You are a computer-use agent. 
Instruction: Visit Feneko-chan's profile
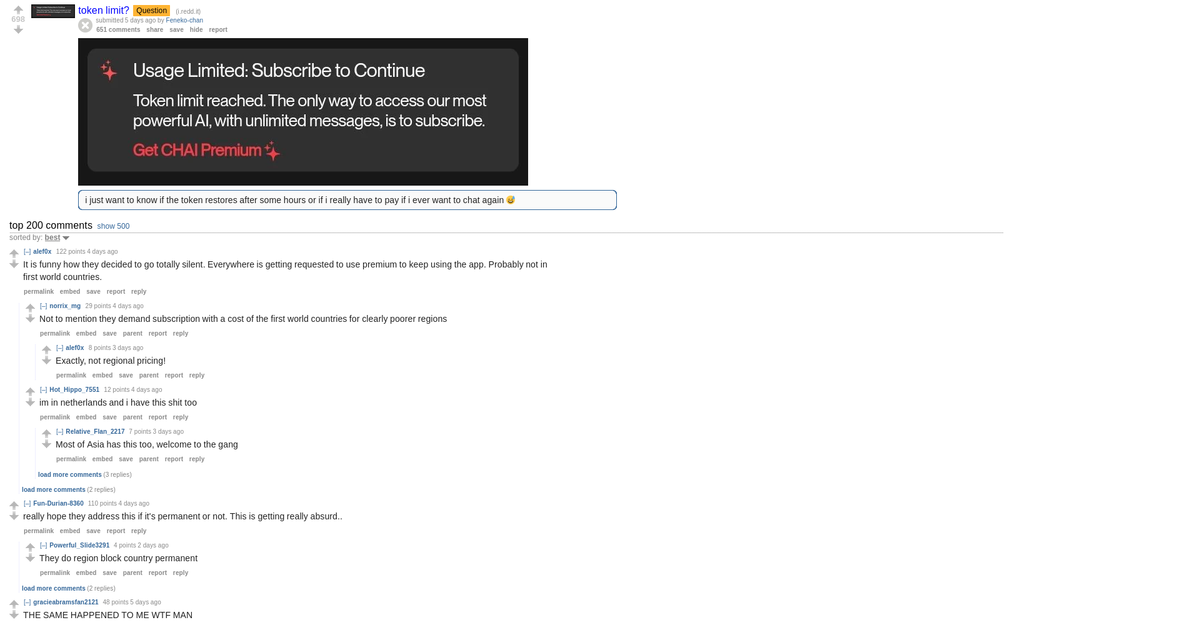coord(184,19)
